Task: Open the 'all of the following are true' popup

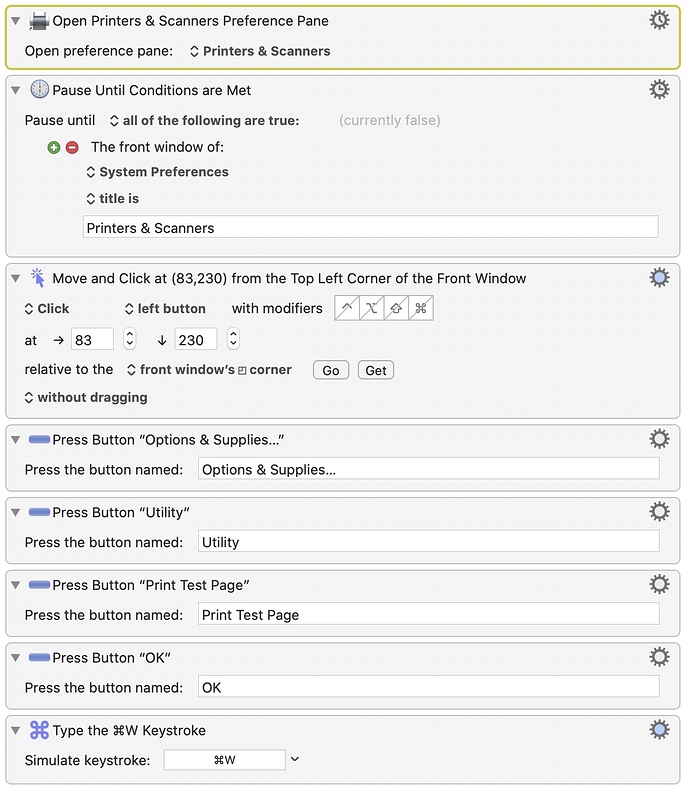Action: pos(204,120)
